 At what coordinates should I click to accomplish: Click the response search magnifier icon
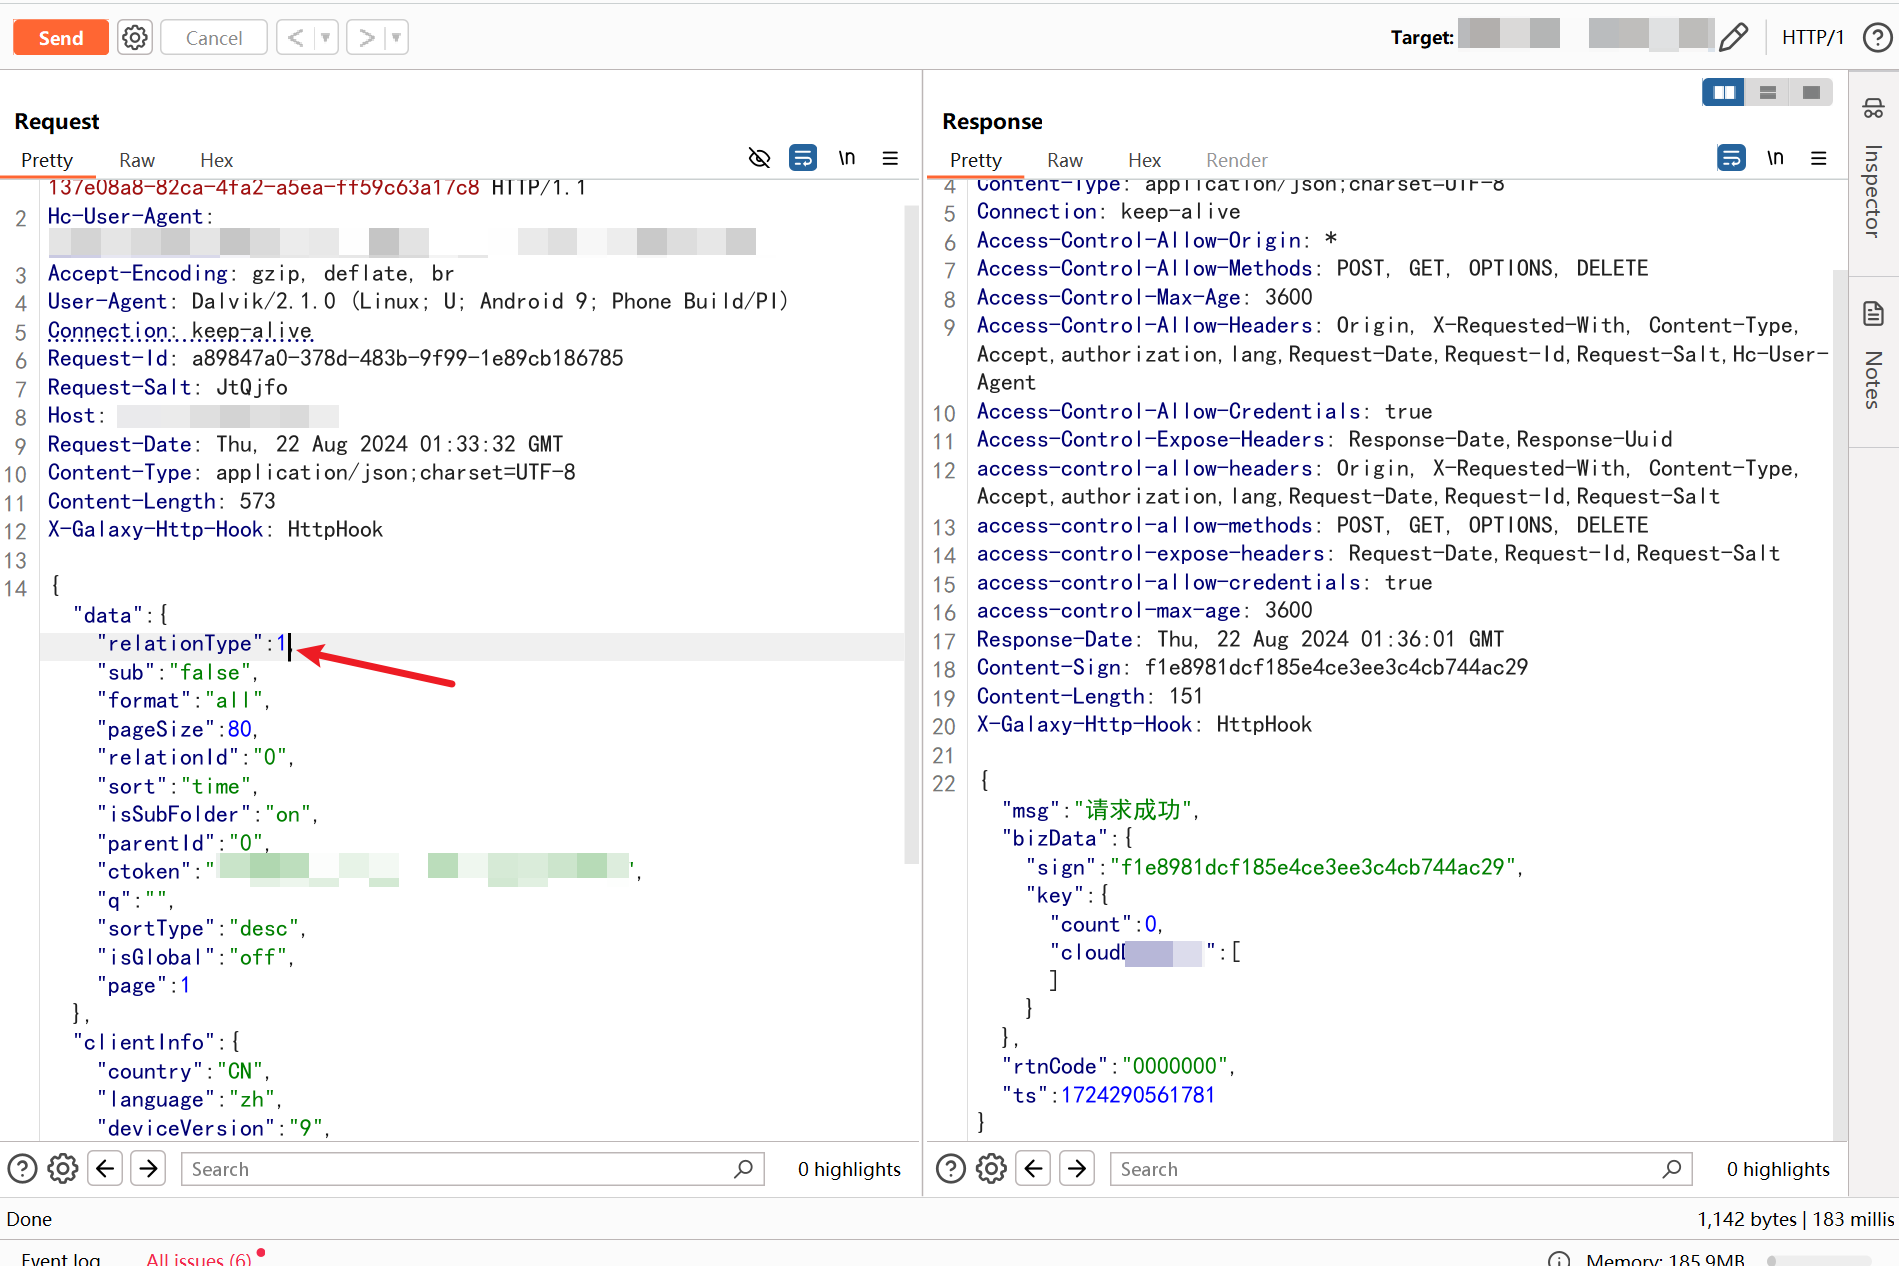click(1673, 1169)
